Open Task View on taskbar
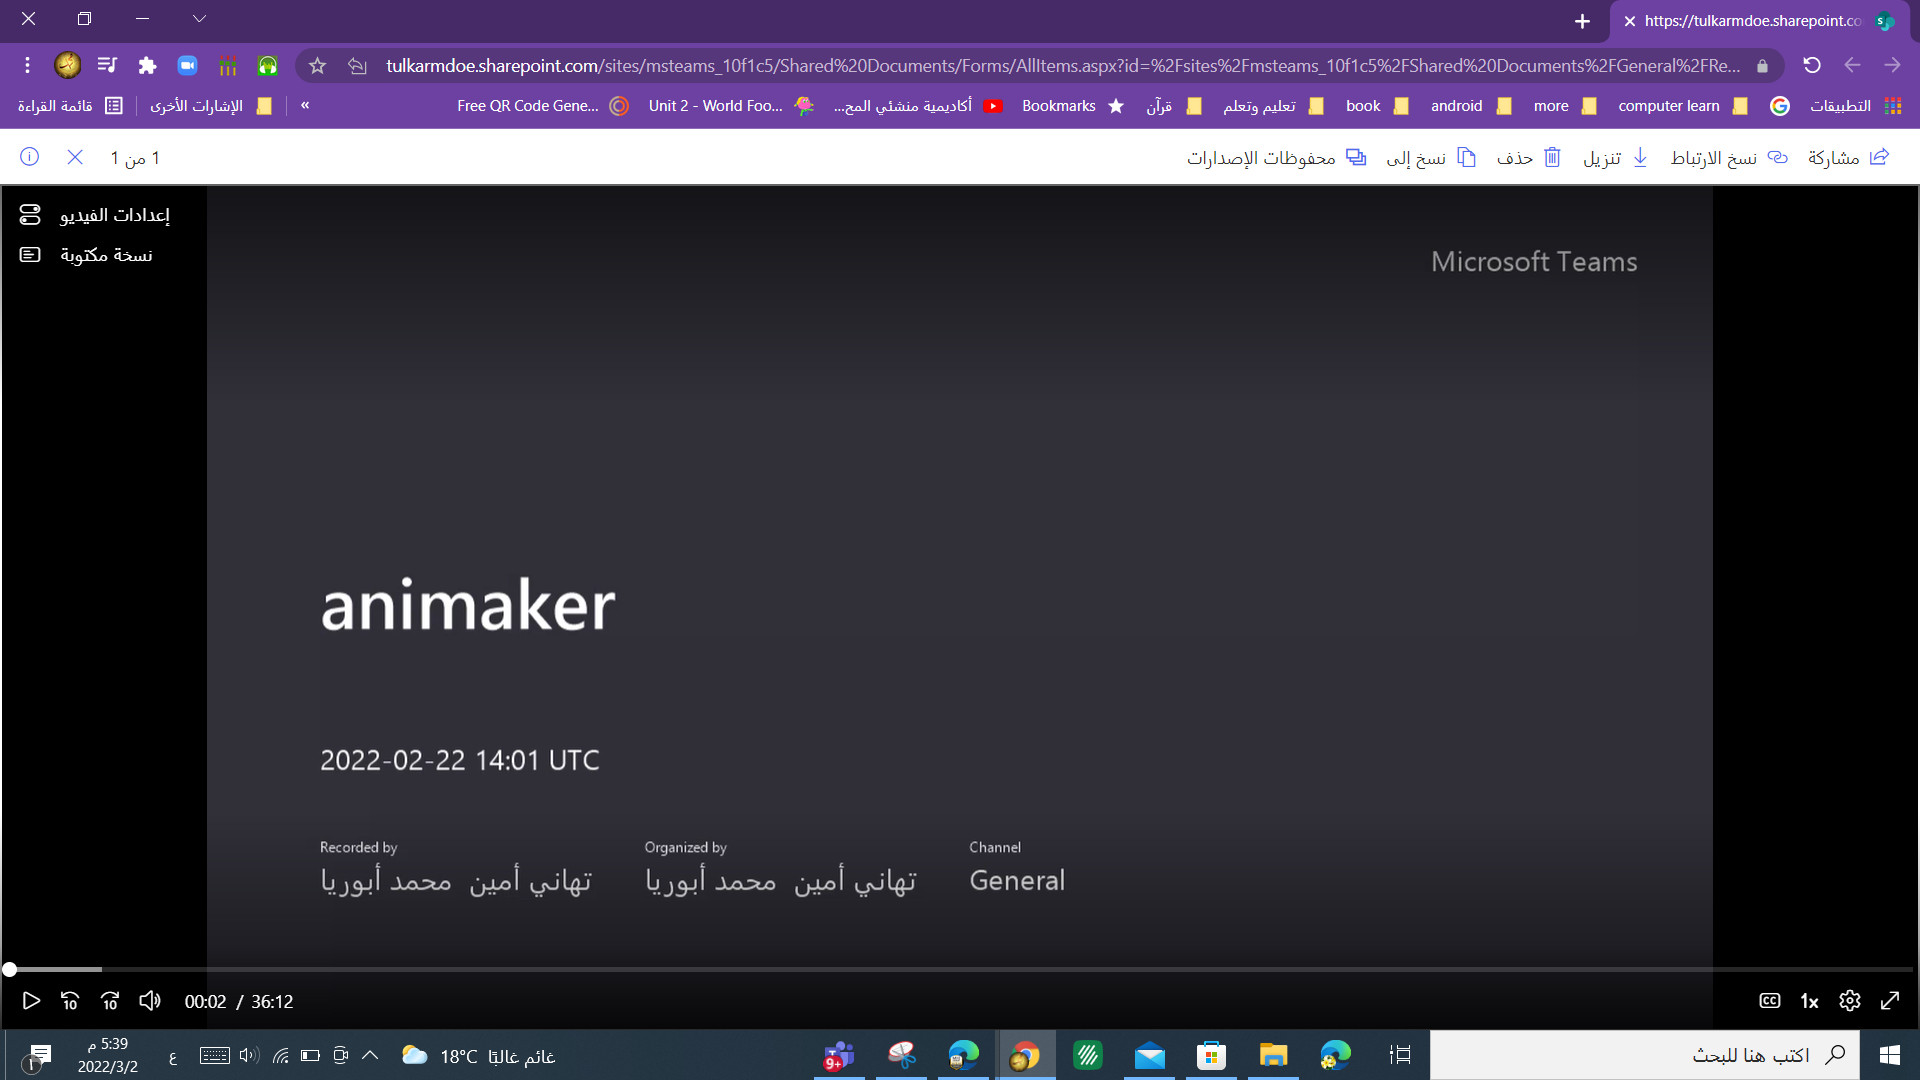This screenshot has height=1080, width=1920. point(1400,1055)
